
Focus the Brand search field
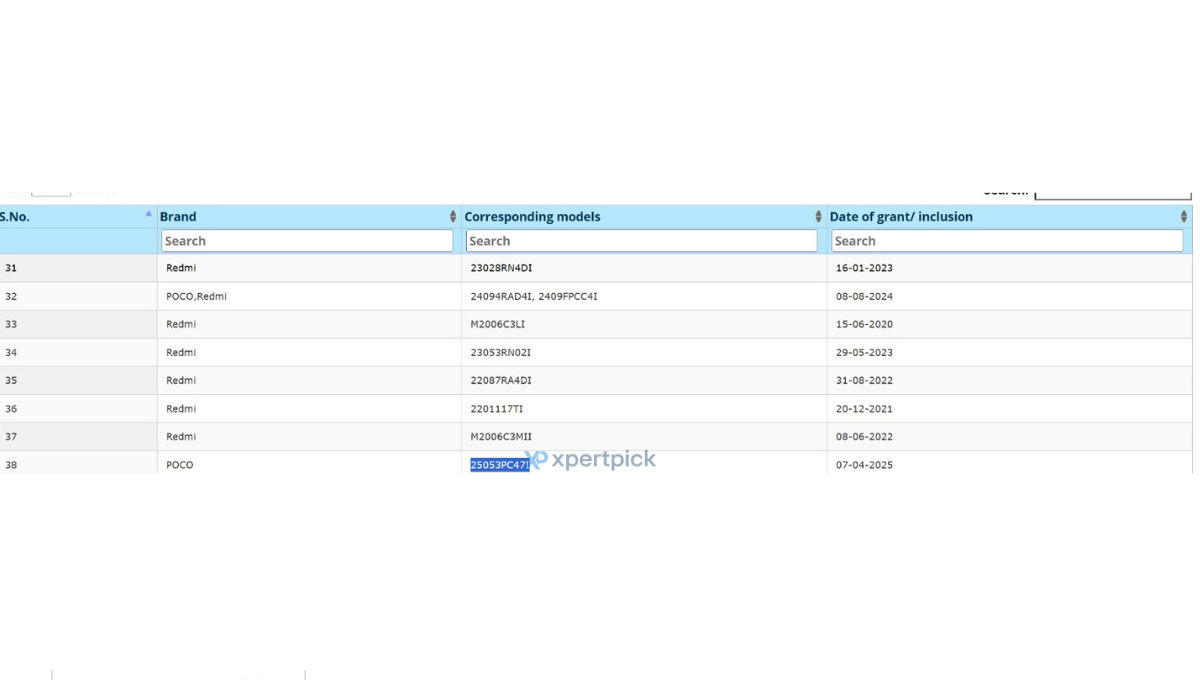click(307, 241)
